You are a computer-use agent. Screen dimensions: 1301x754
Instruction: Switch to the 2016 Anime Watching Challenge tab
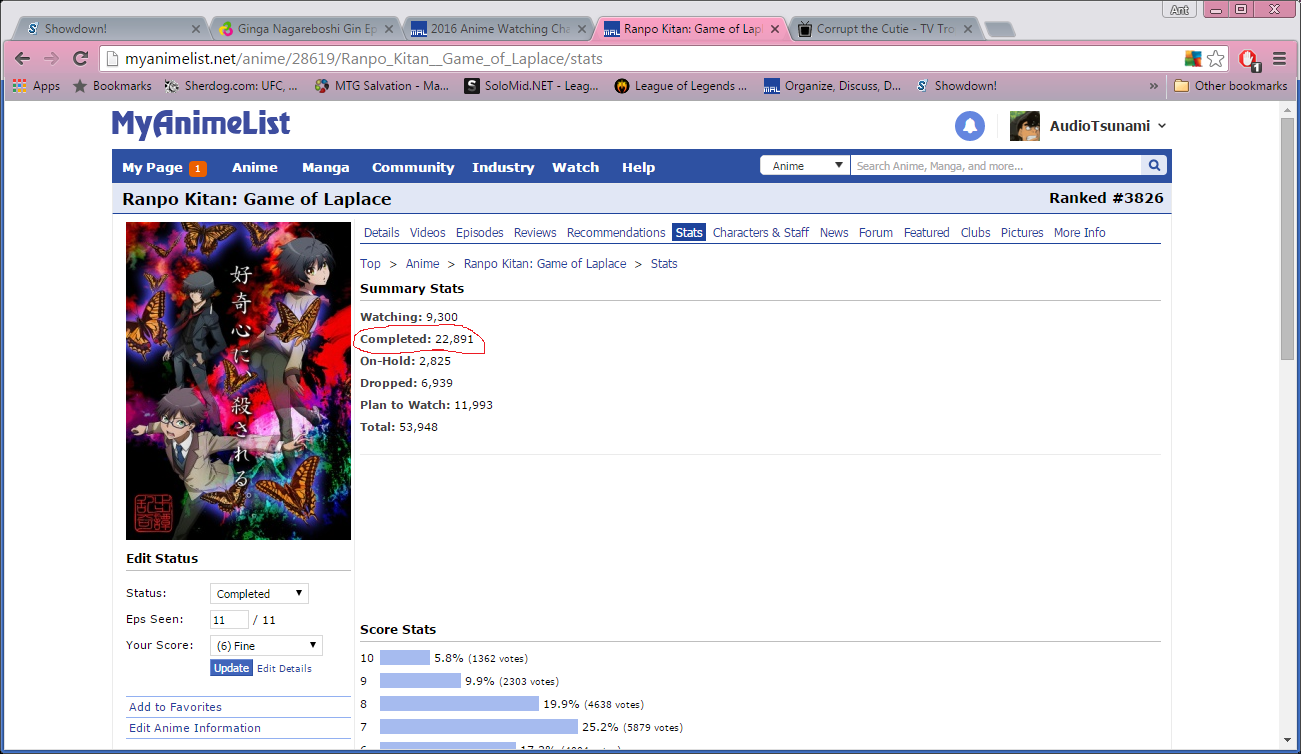pos(498,29)
